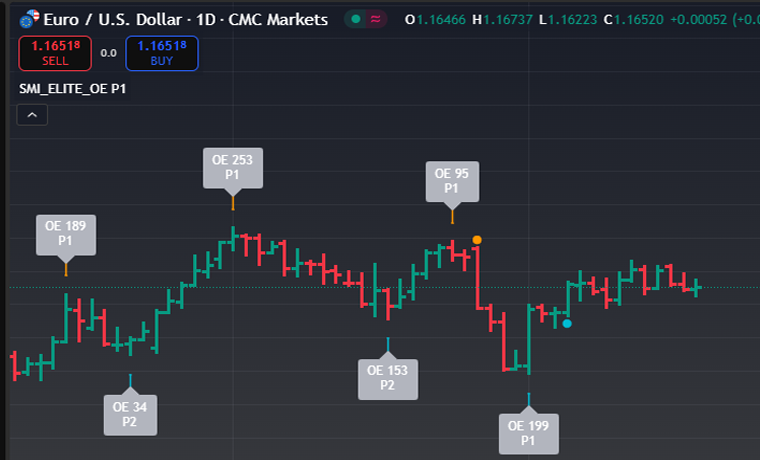Screen dimensions: 760x460
Task: Click the OE 253 P1 signal label
Action: (x=233, y=167)
